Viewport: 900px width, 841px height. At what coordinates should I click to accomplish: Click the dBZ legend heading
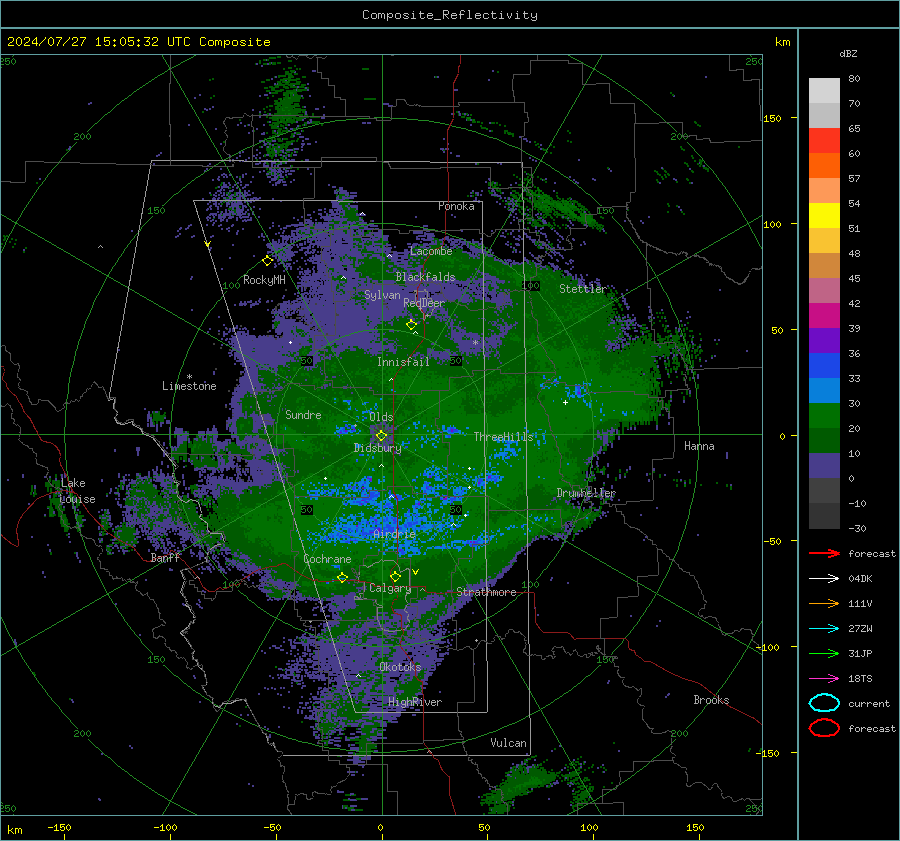coord(848,53)
